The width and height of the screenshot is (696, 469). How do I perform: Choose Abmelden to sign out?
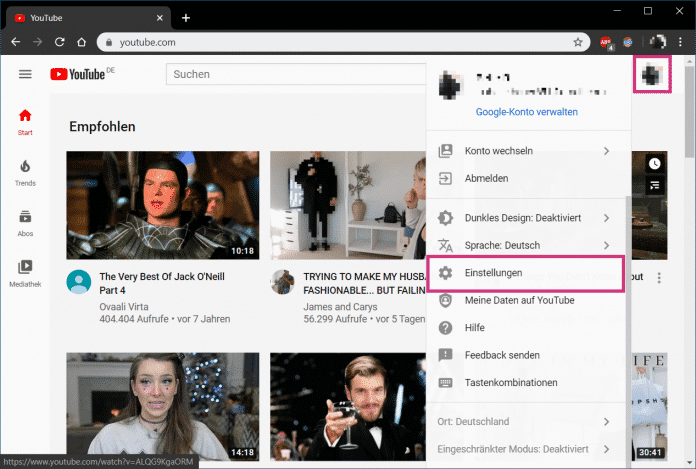(x=487, y=178)
